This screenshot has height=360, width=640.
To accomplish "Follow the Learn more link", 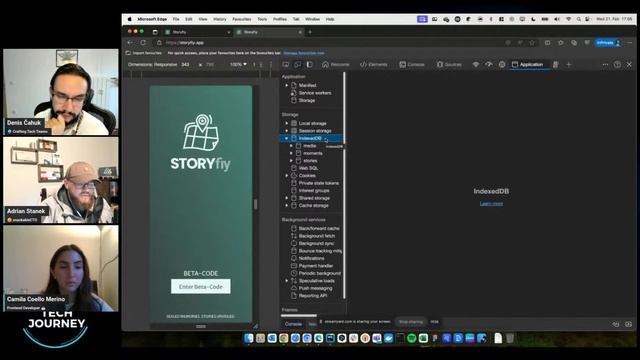I will pyautogui.click(x=491, y=204).
